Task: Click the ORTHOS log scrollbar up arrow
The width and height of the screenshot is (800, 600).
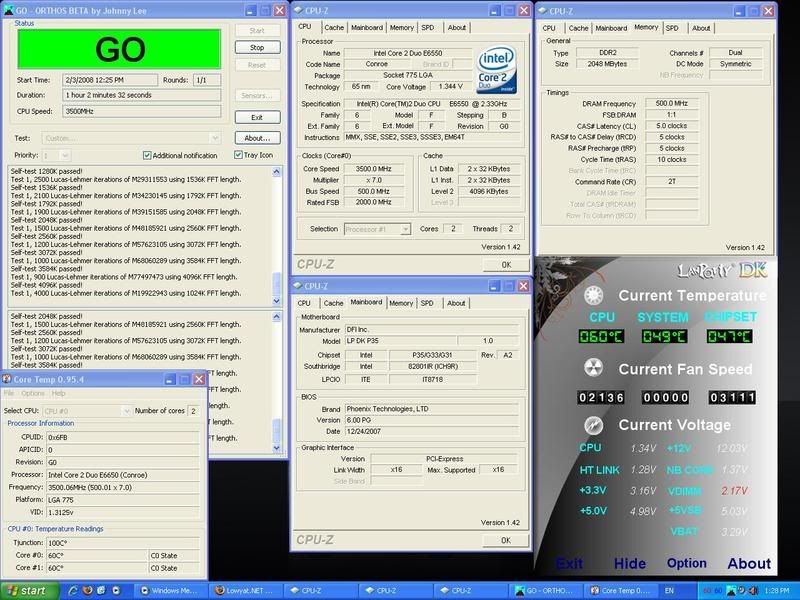Action: click(276, 172)
